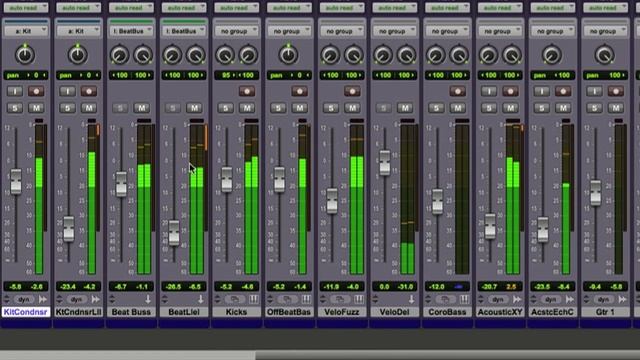Open group selector on KitCondnsr track
Image resolution: width=640 pixels, height=360 pixels.
pyautogui.click(x=26, y=31)
